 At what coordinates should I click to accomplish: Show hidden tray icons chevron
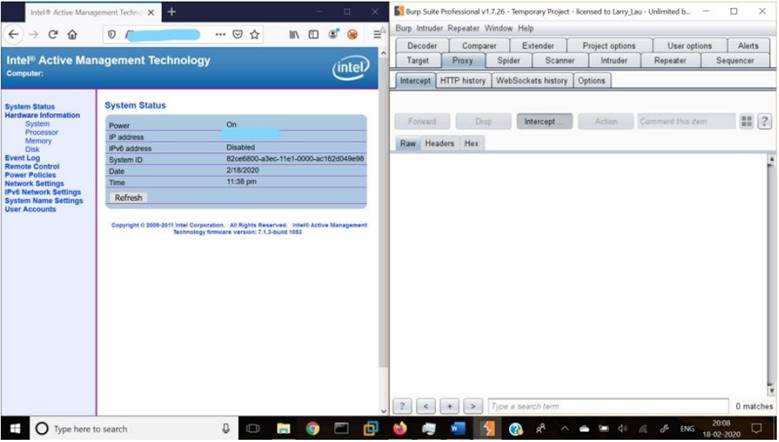click(x=564, y=428)
